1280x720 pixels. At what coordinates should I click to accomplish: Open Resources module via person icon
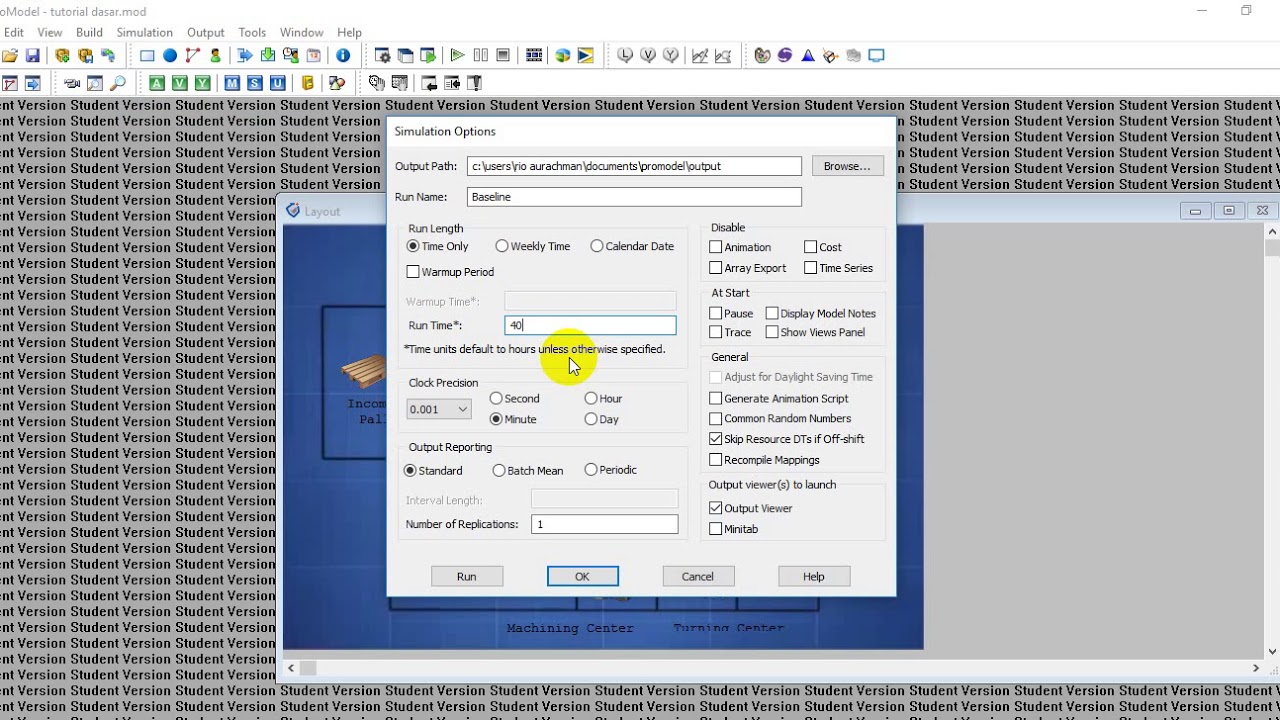click(x=215, y=56)
